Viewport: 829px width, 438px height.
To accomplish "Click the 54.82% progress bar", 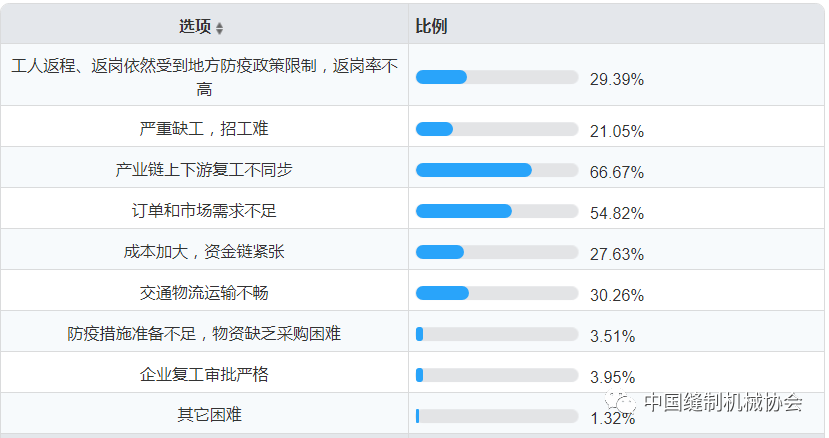I will pyautogui.click(x=497, y=211).
